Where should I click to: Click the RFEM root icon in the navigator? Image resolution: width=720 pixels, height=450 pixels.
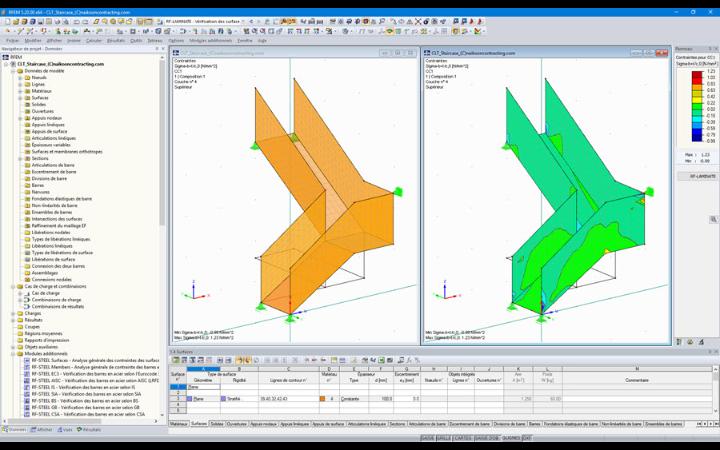(6, 57)
